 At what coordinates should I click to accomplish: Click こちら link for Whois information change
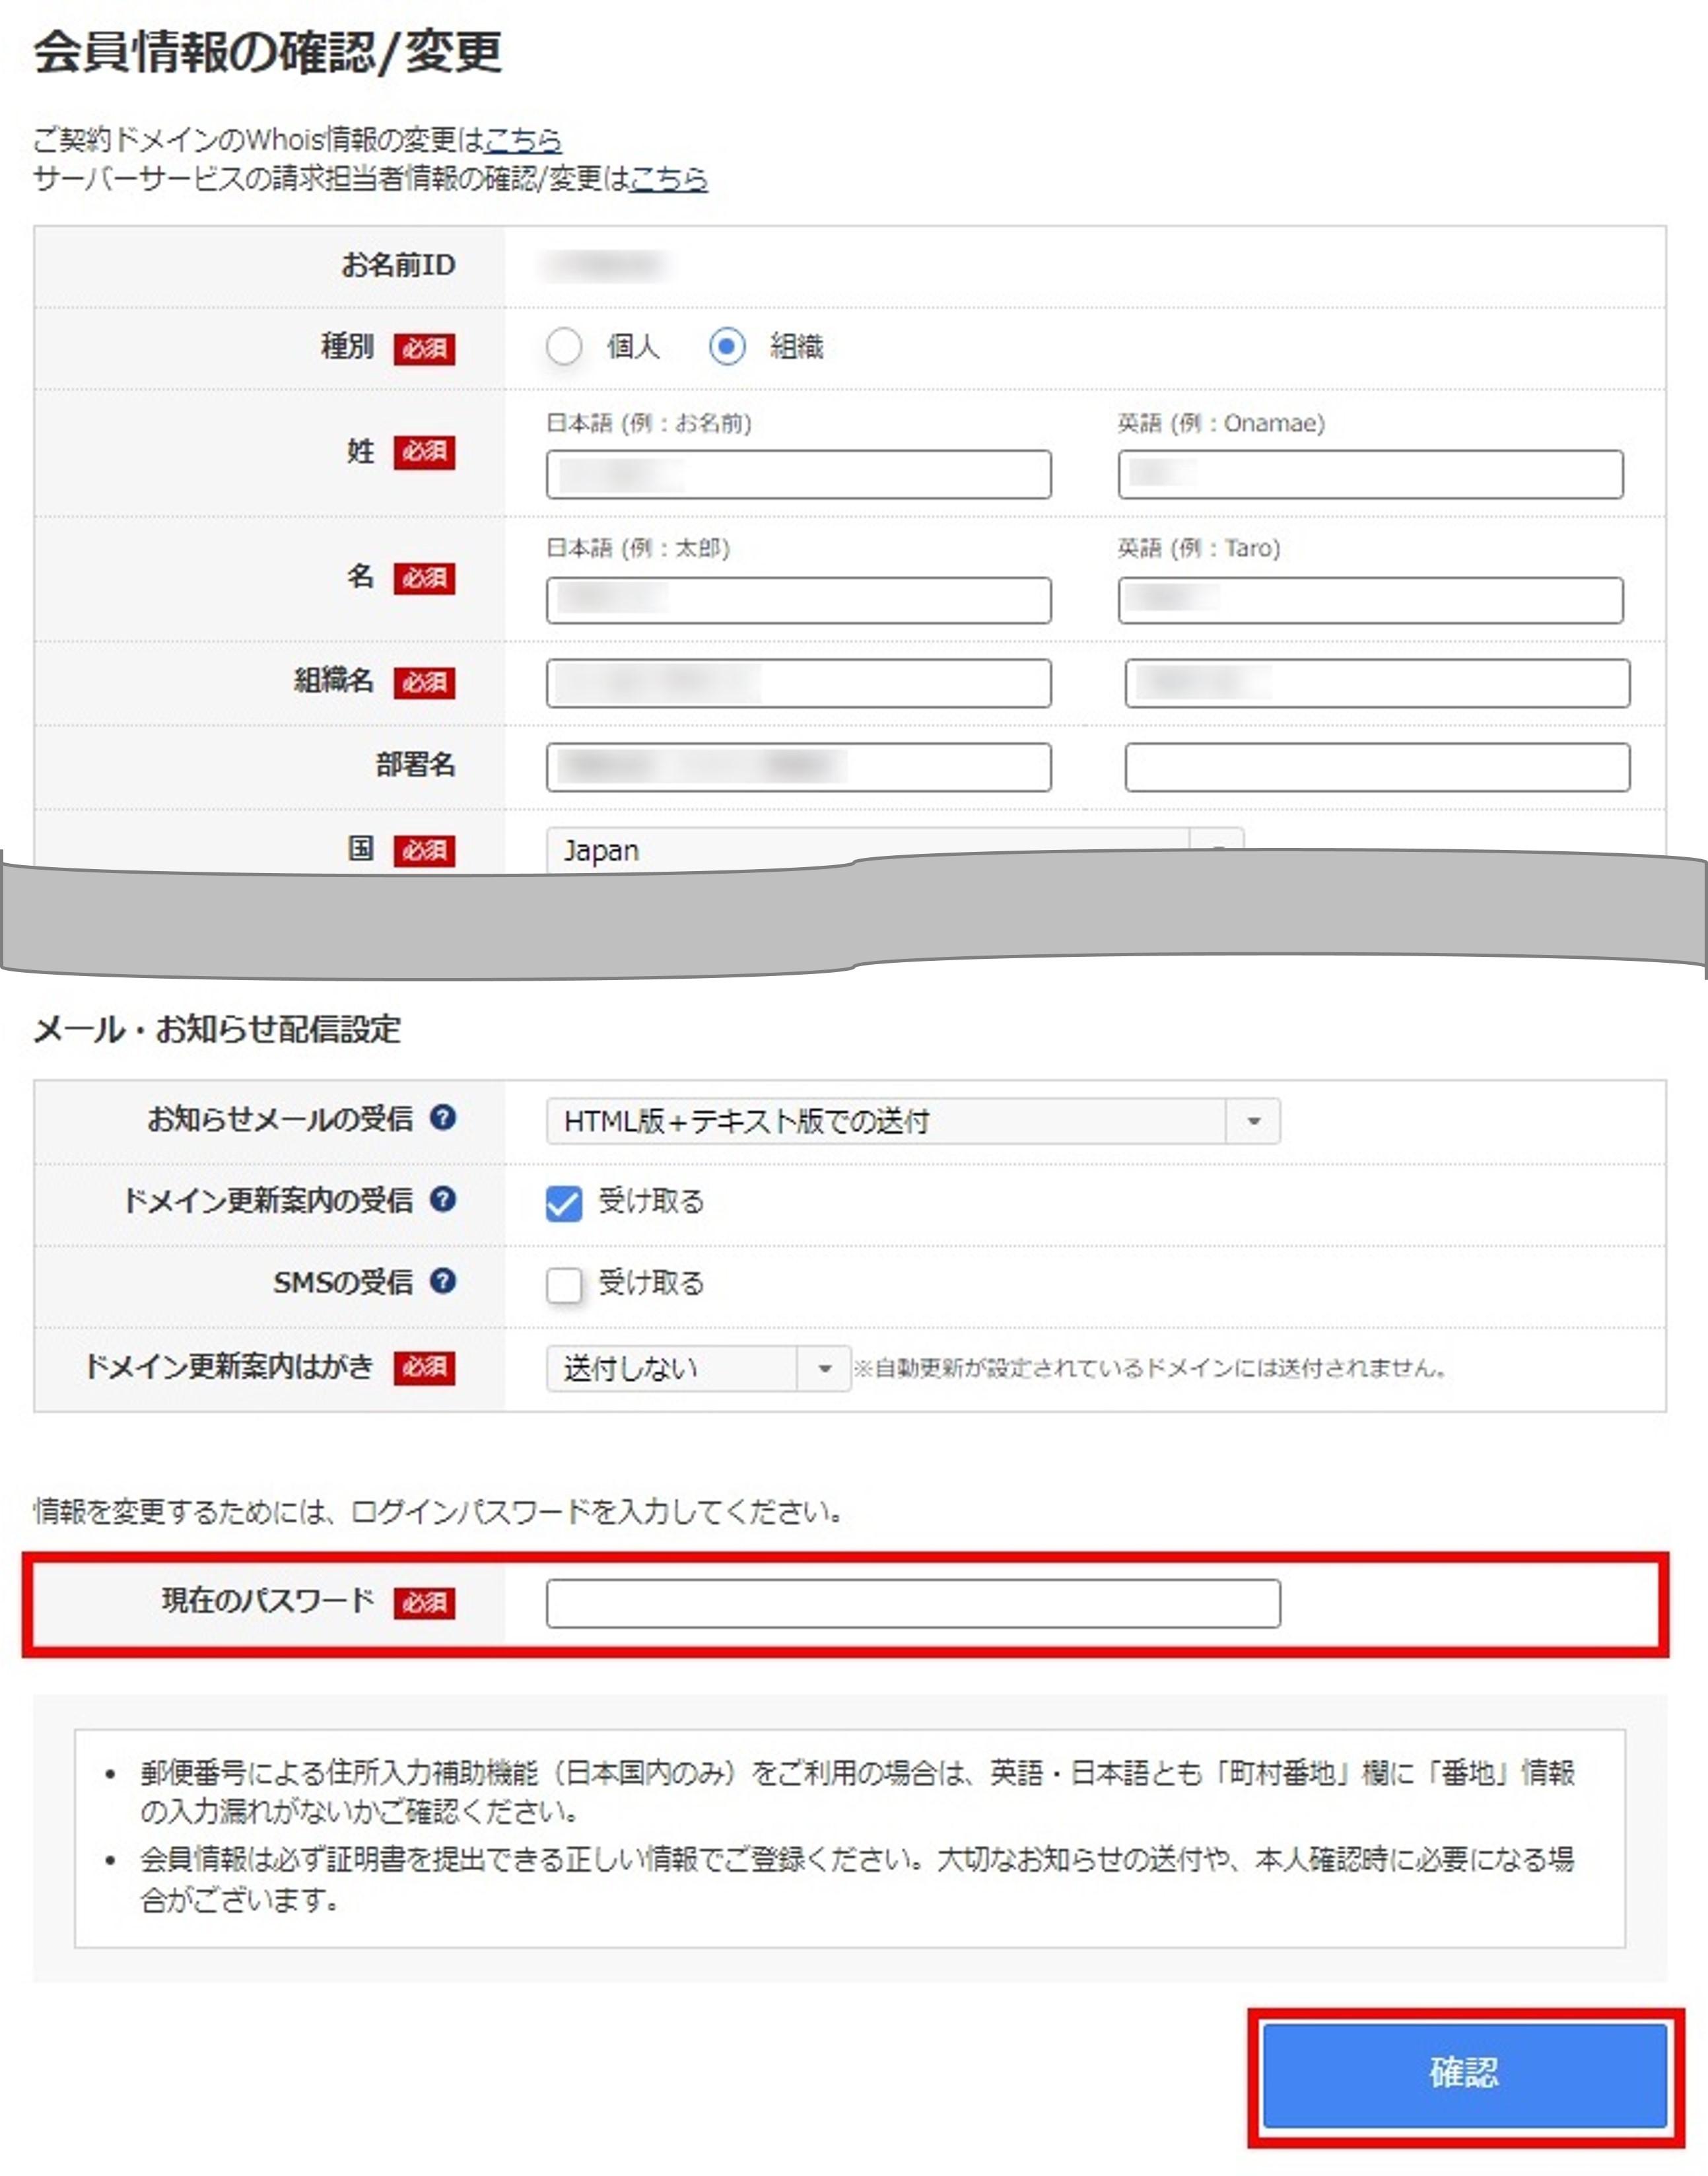pos(523,141)
